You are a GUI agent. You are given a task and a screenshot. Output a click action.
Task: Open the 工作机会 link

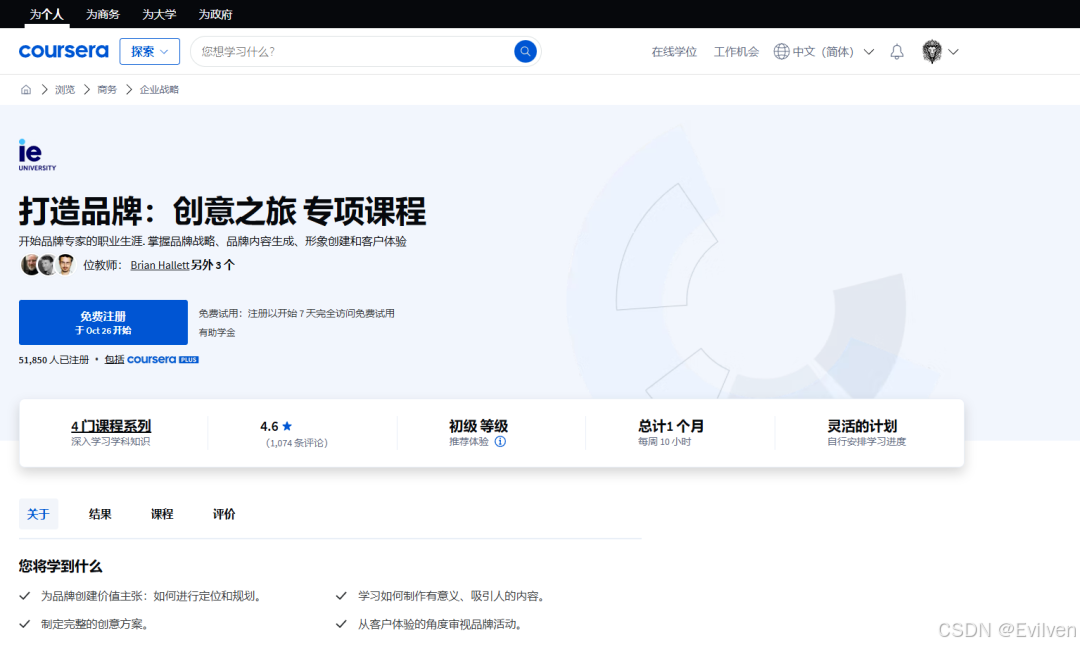[x=736, y=52]
